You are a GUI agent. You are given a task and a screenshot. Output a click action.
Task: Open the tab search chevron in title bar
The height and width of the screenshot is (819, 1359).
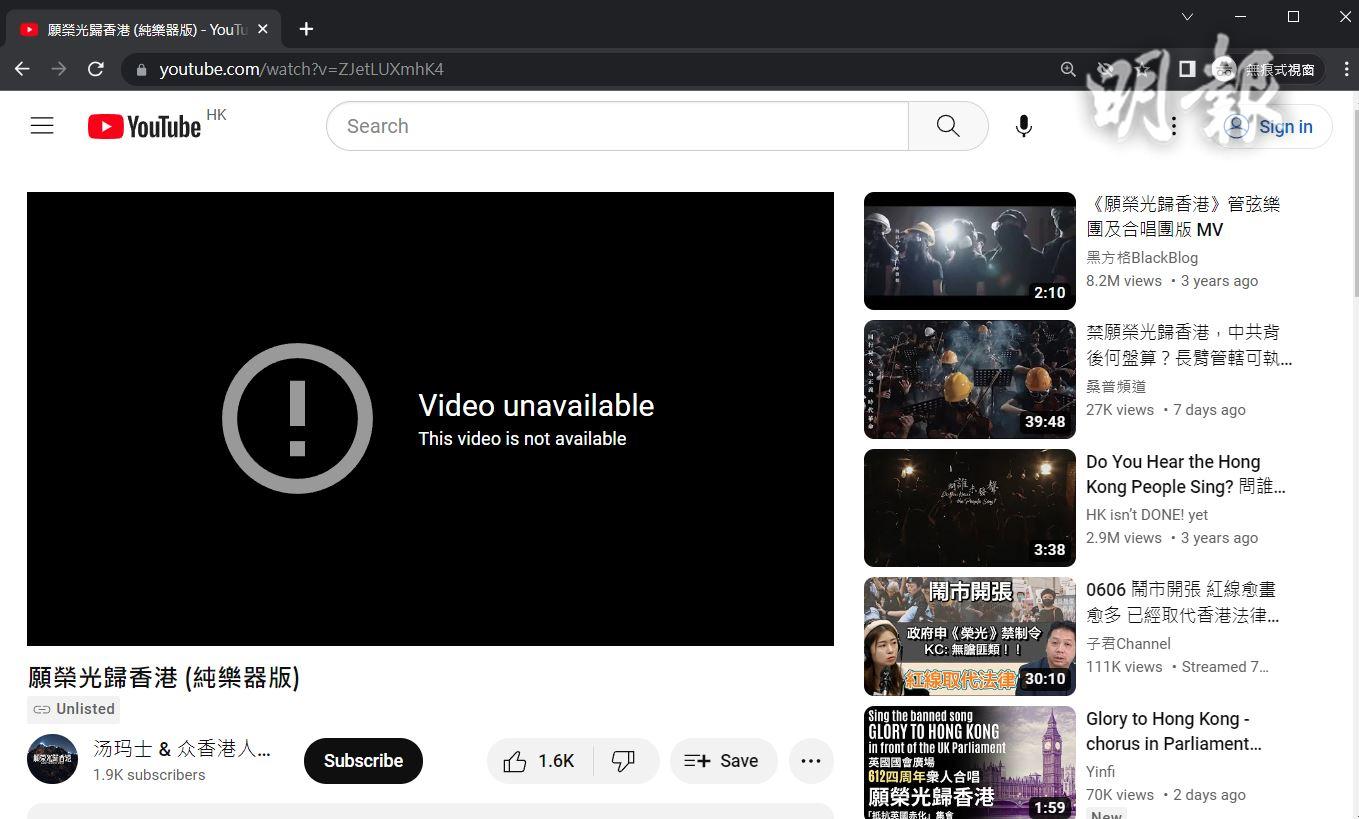[x=1187, y=17]
